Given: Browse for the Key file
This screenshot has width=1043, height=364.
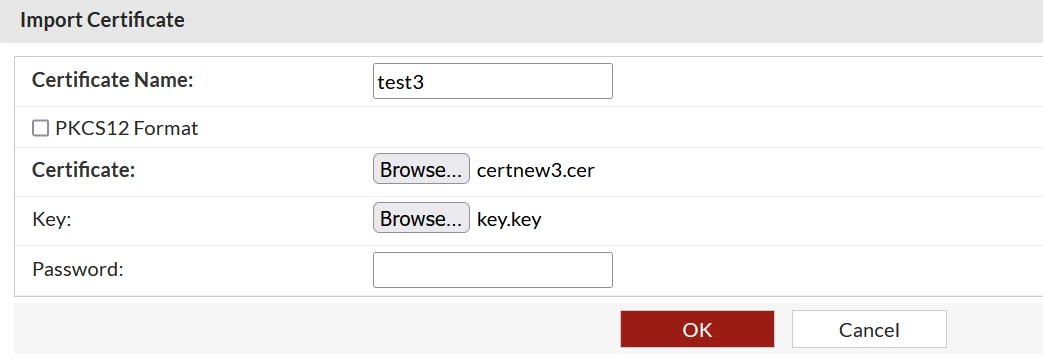Looking at the screenshot, I should (x=421, y=219).
